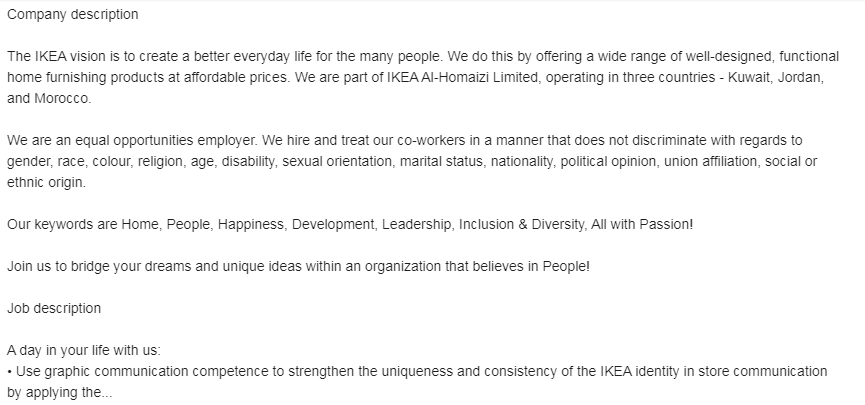Click the 'A day in your life with us:' line
The image size is (865, 405).
click(84, 350)
